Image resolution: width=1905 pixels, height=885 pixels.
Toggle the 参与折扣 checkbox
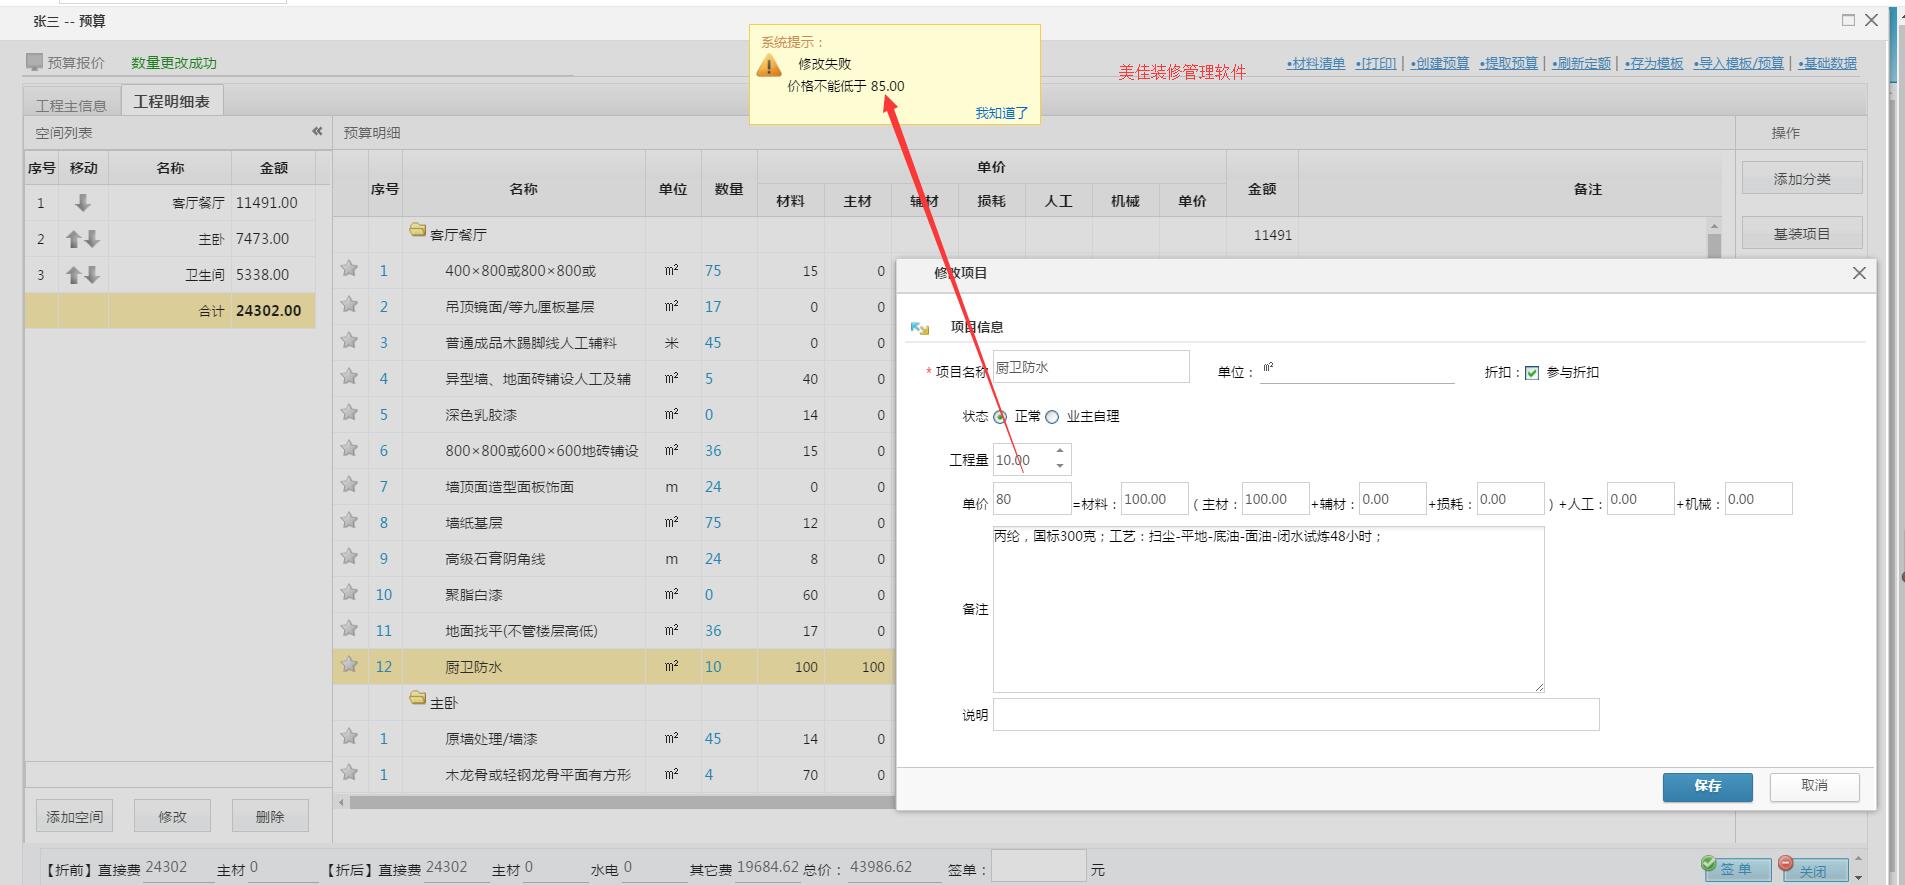[1532, 373]
